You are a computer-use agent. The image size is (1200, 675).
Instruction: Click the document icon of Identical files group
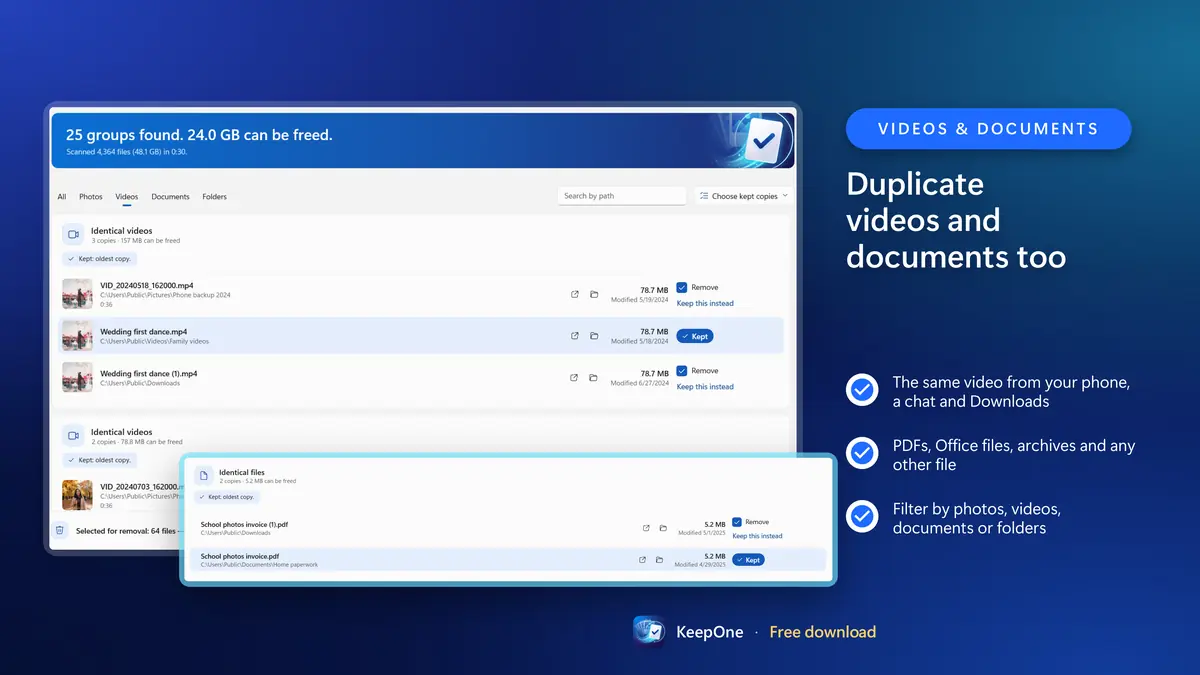[x=202, y=476]
